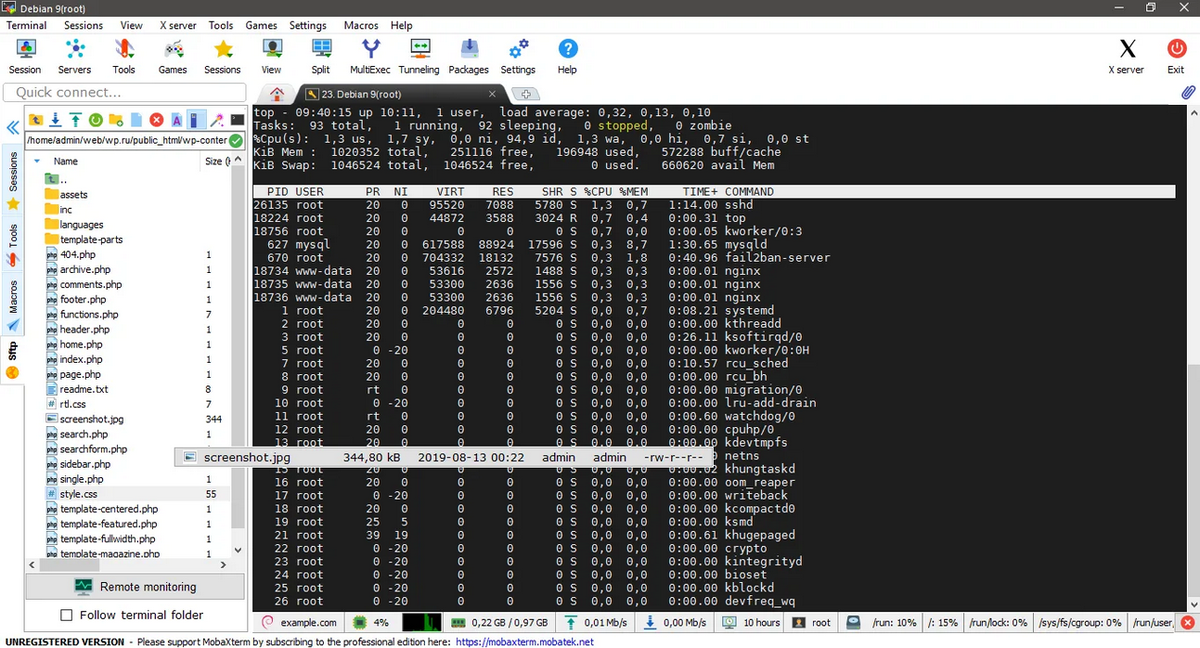This screenshot has height=648, width=1200.
Task: Activate the MultiExec toolbar icon
Action: [x=370, y=57]
